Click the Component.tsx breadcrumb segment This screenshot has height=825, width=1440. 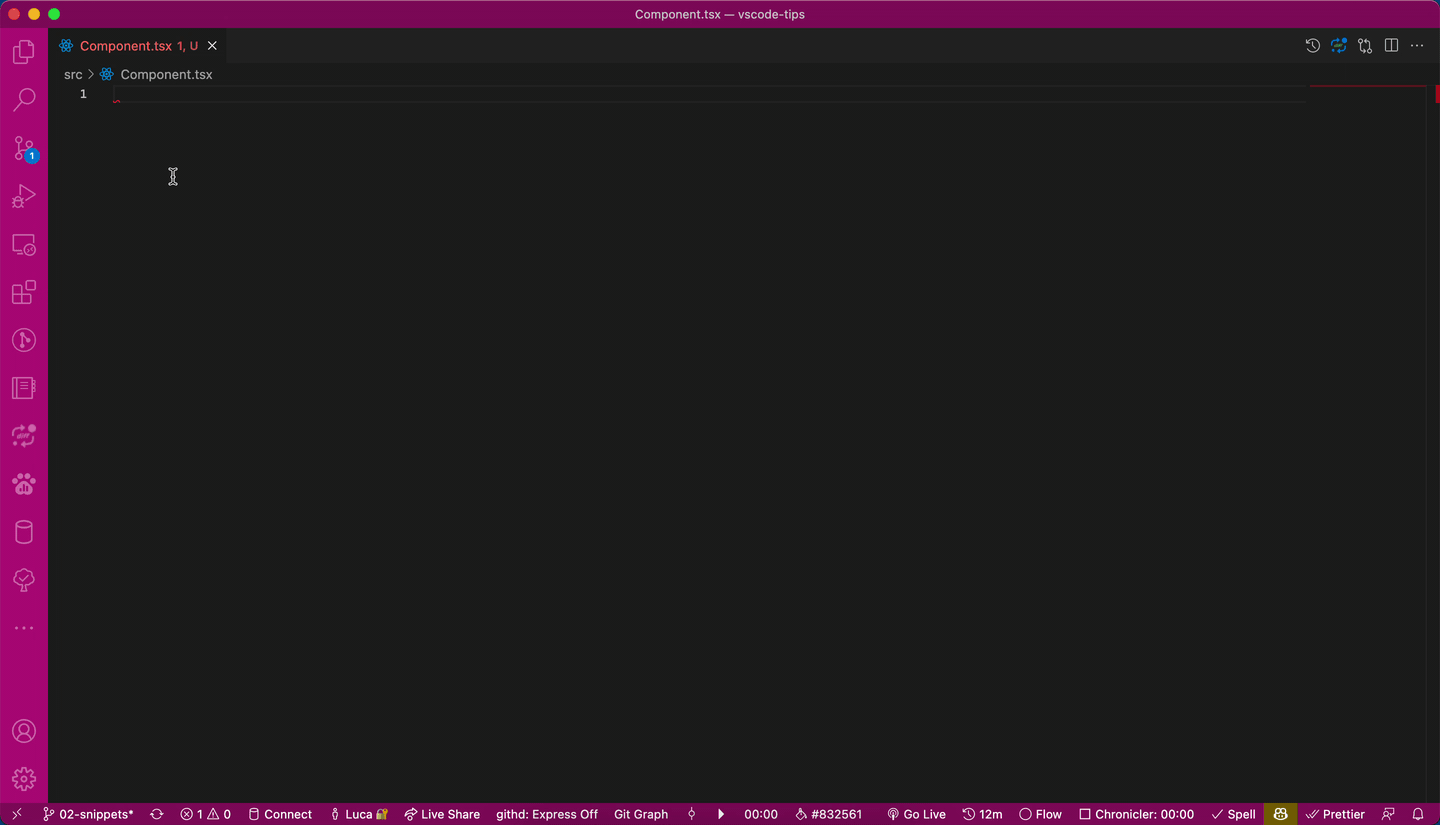(x=166, y=74)
